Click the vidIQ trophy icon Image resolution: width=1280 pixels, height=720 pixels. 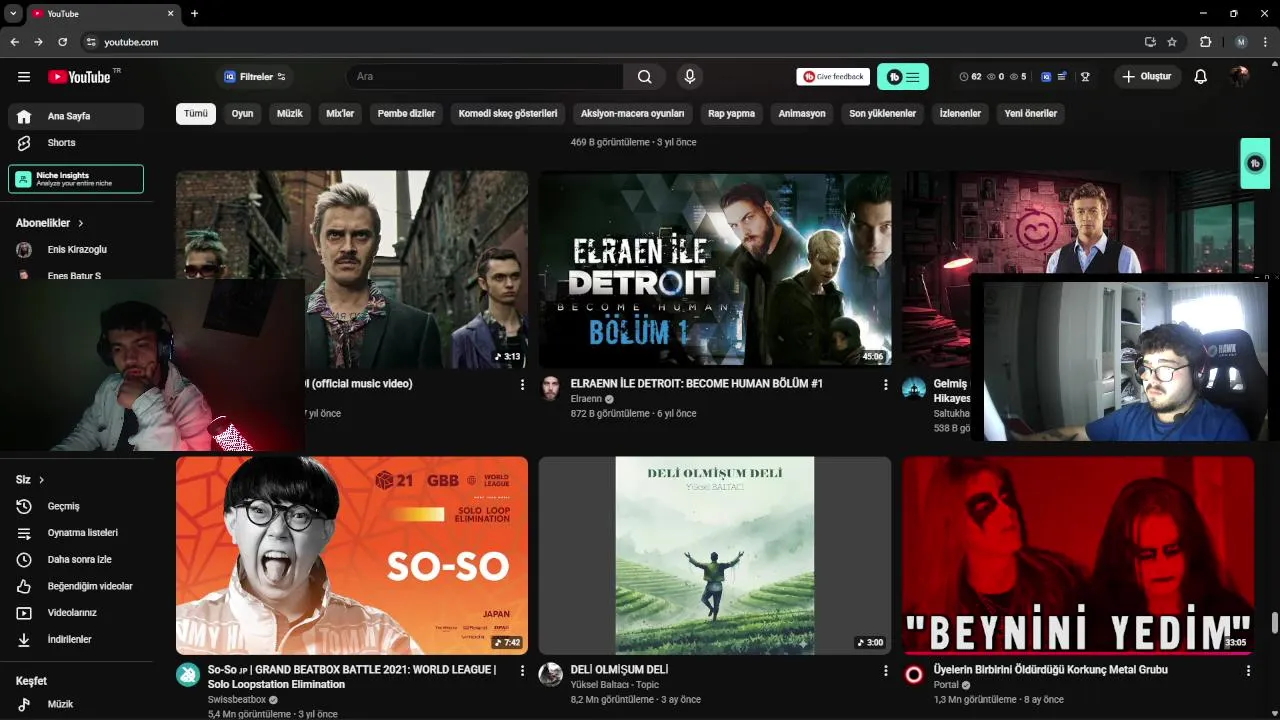(x=1085, y=77)
